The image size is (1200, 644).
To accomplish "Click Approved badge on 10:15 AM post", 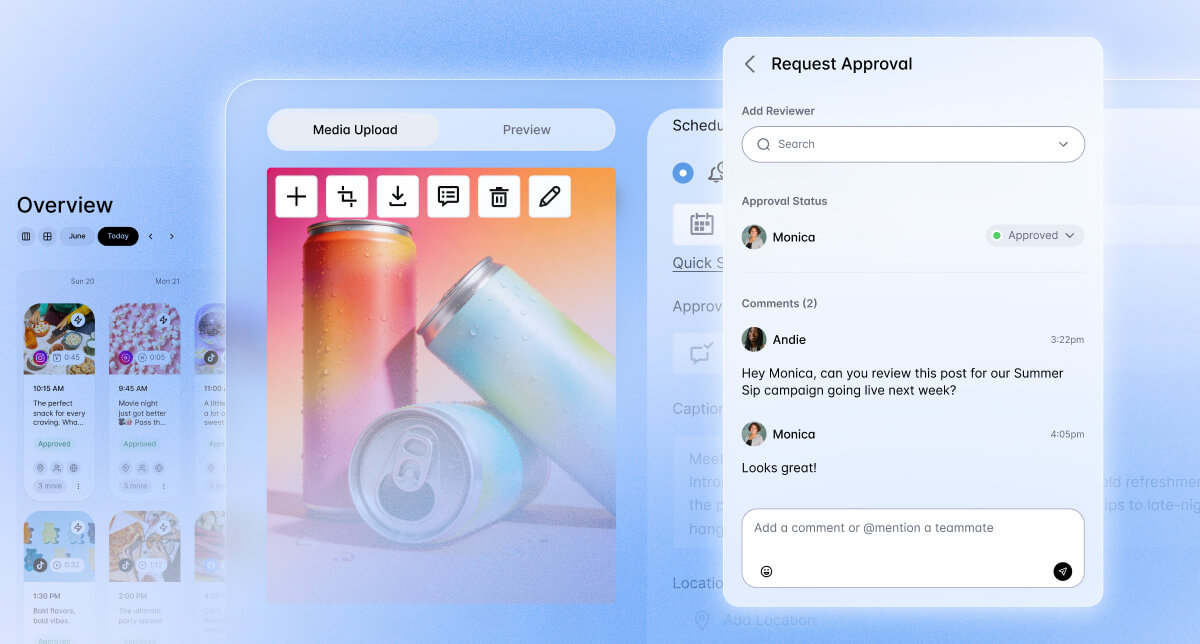I will click(x=54, y=444).
